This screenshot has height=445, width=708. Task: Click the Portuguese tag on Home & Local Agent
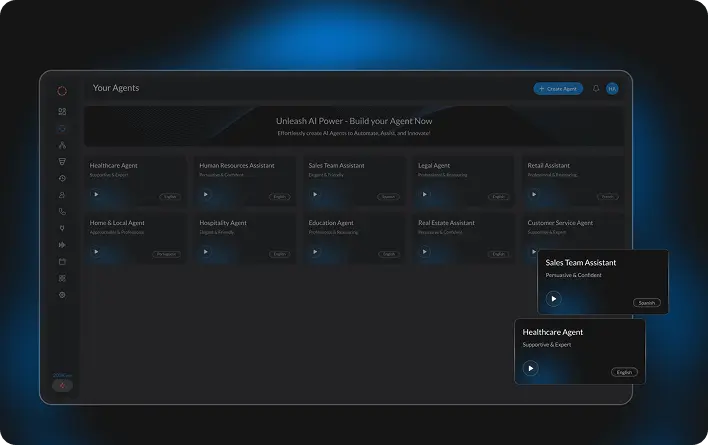[166, 254]
